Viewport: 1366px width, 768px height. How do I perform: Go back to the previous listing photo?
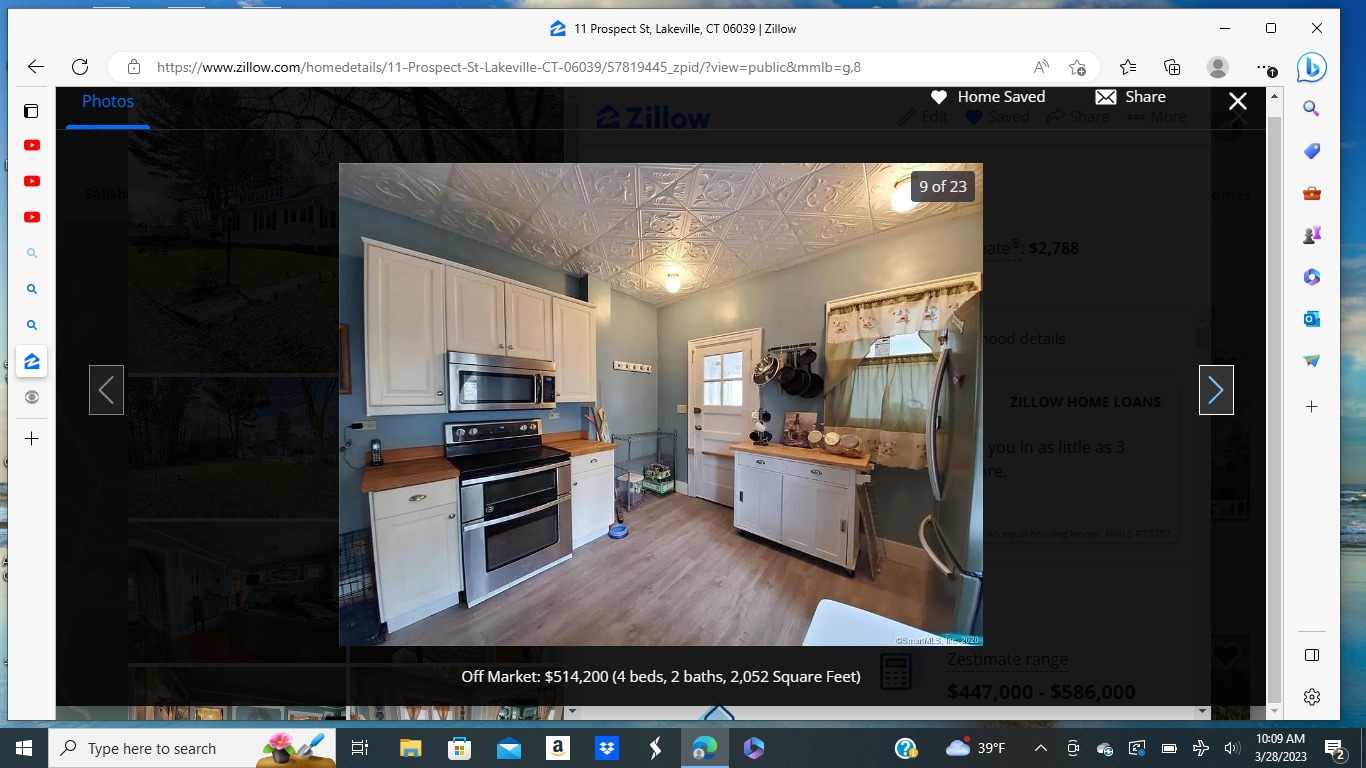pos(106,390)
